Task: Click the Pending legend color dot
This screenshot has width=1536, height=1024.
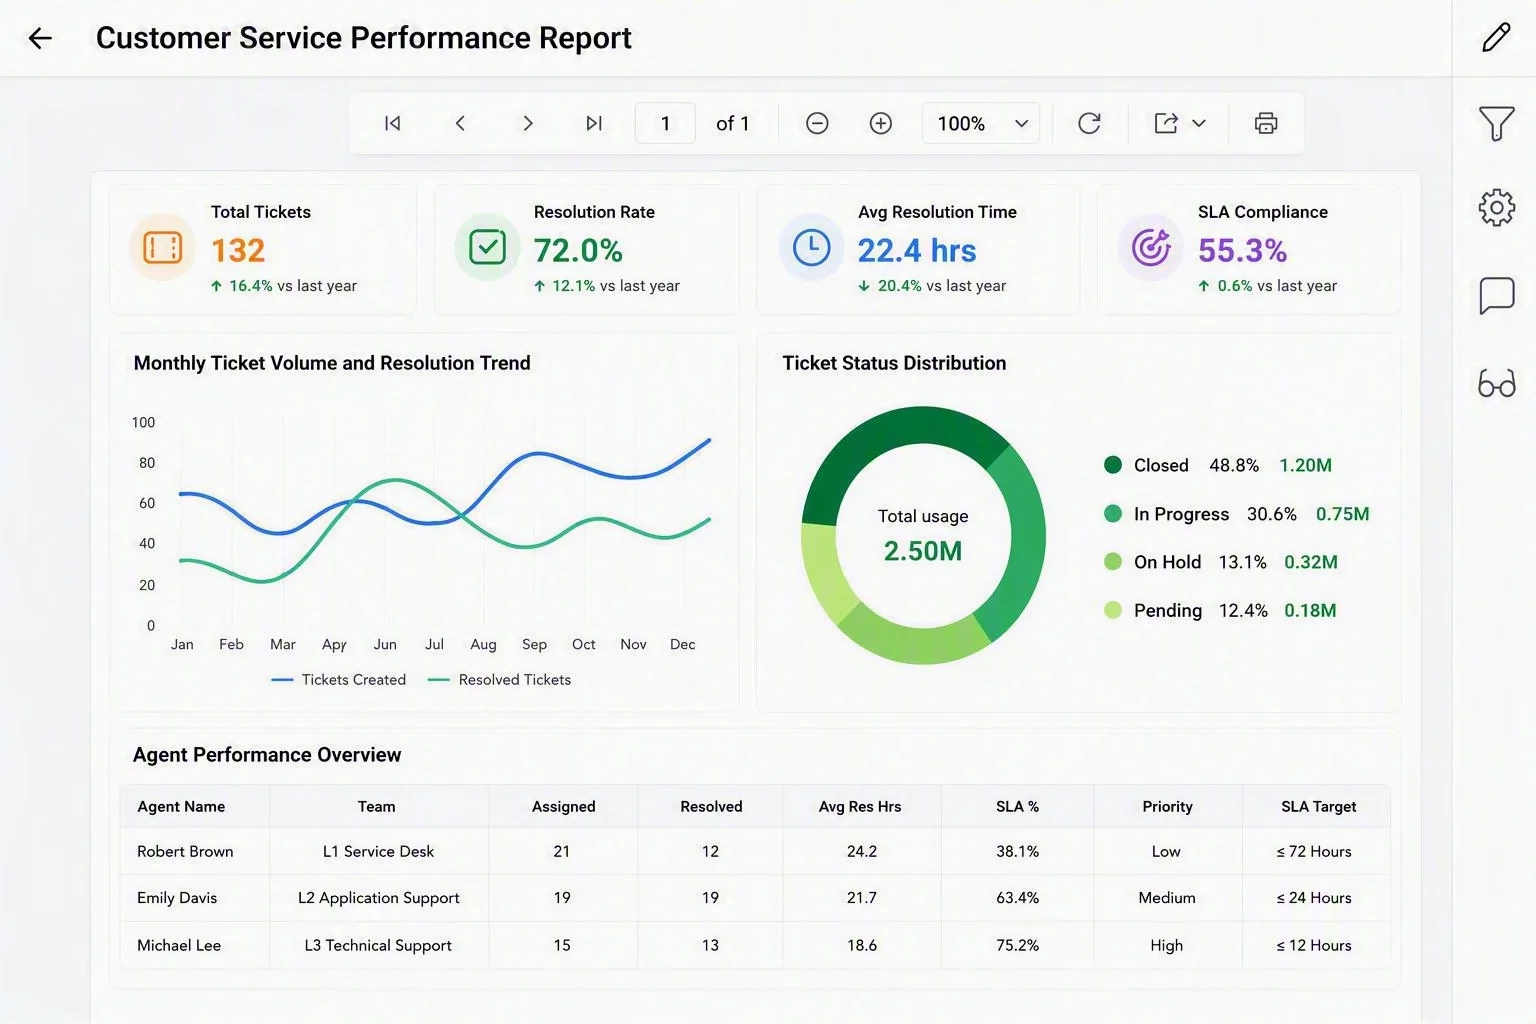Action: pos(1112,610)
